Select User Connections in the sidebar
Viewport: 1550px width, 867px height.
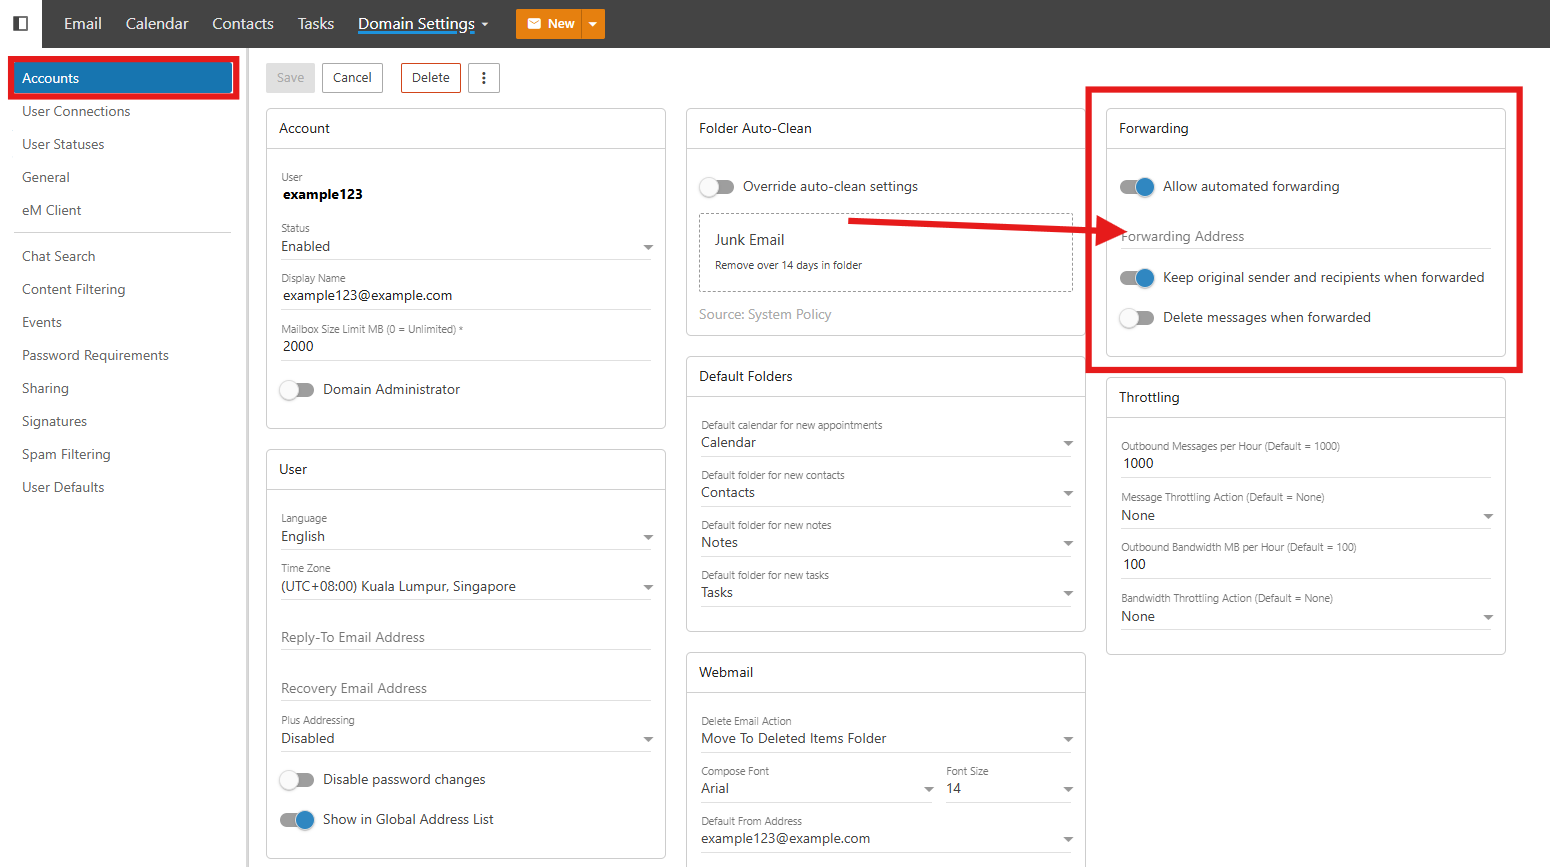[76, 112]
